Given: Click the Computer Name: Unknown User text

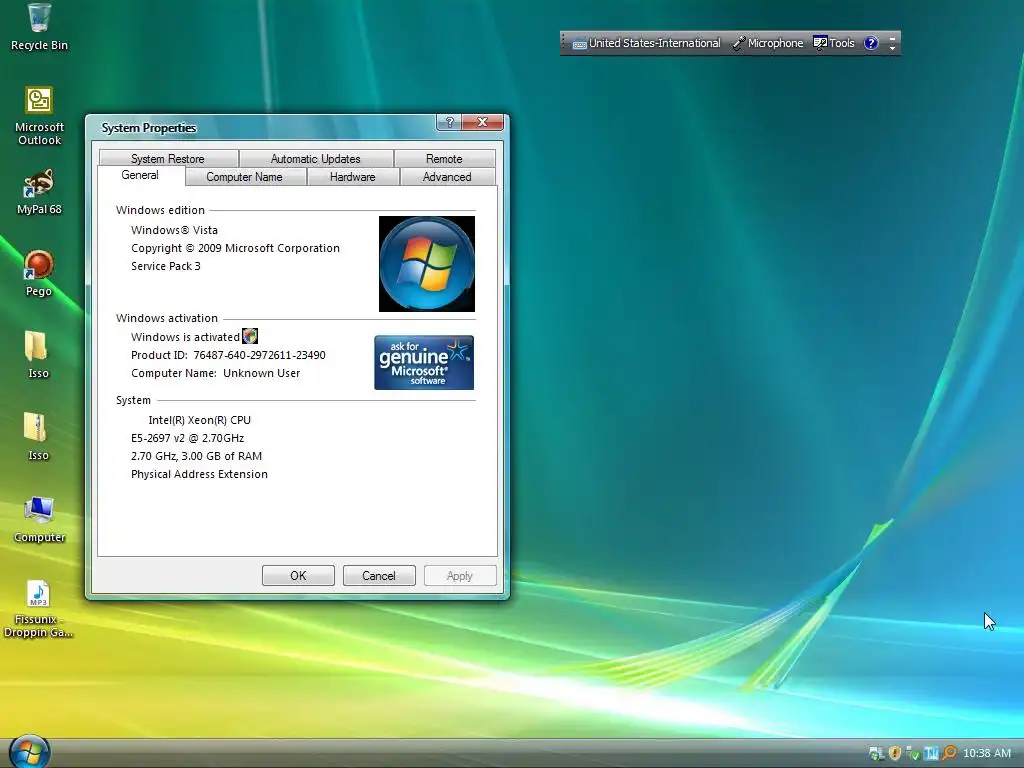Looking at the screenshot, I should [x=216, y=373].
